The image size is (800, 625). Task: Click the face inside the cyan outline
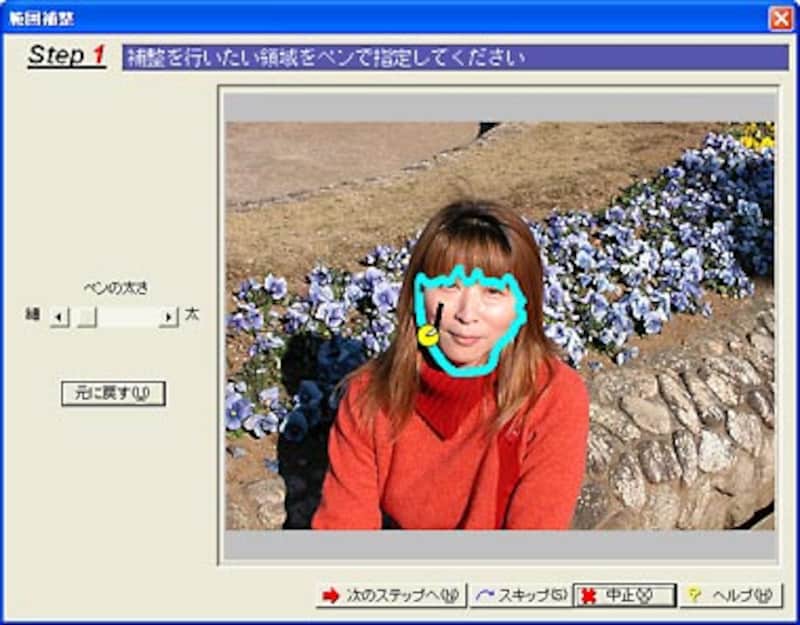point(470,320)
